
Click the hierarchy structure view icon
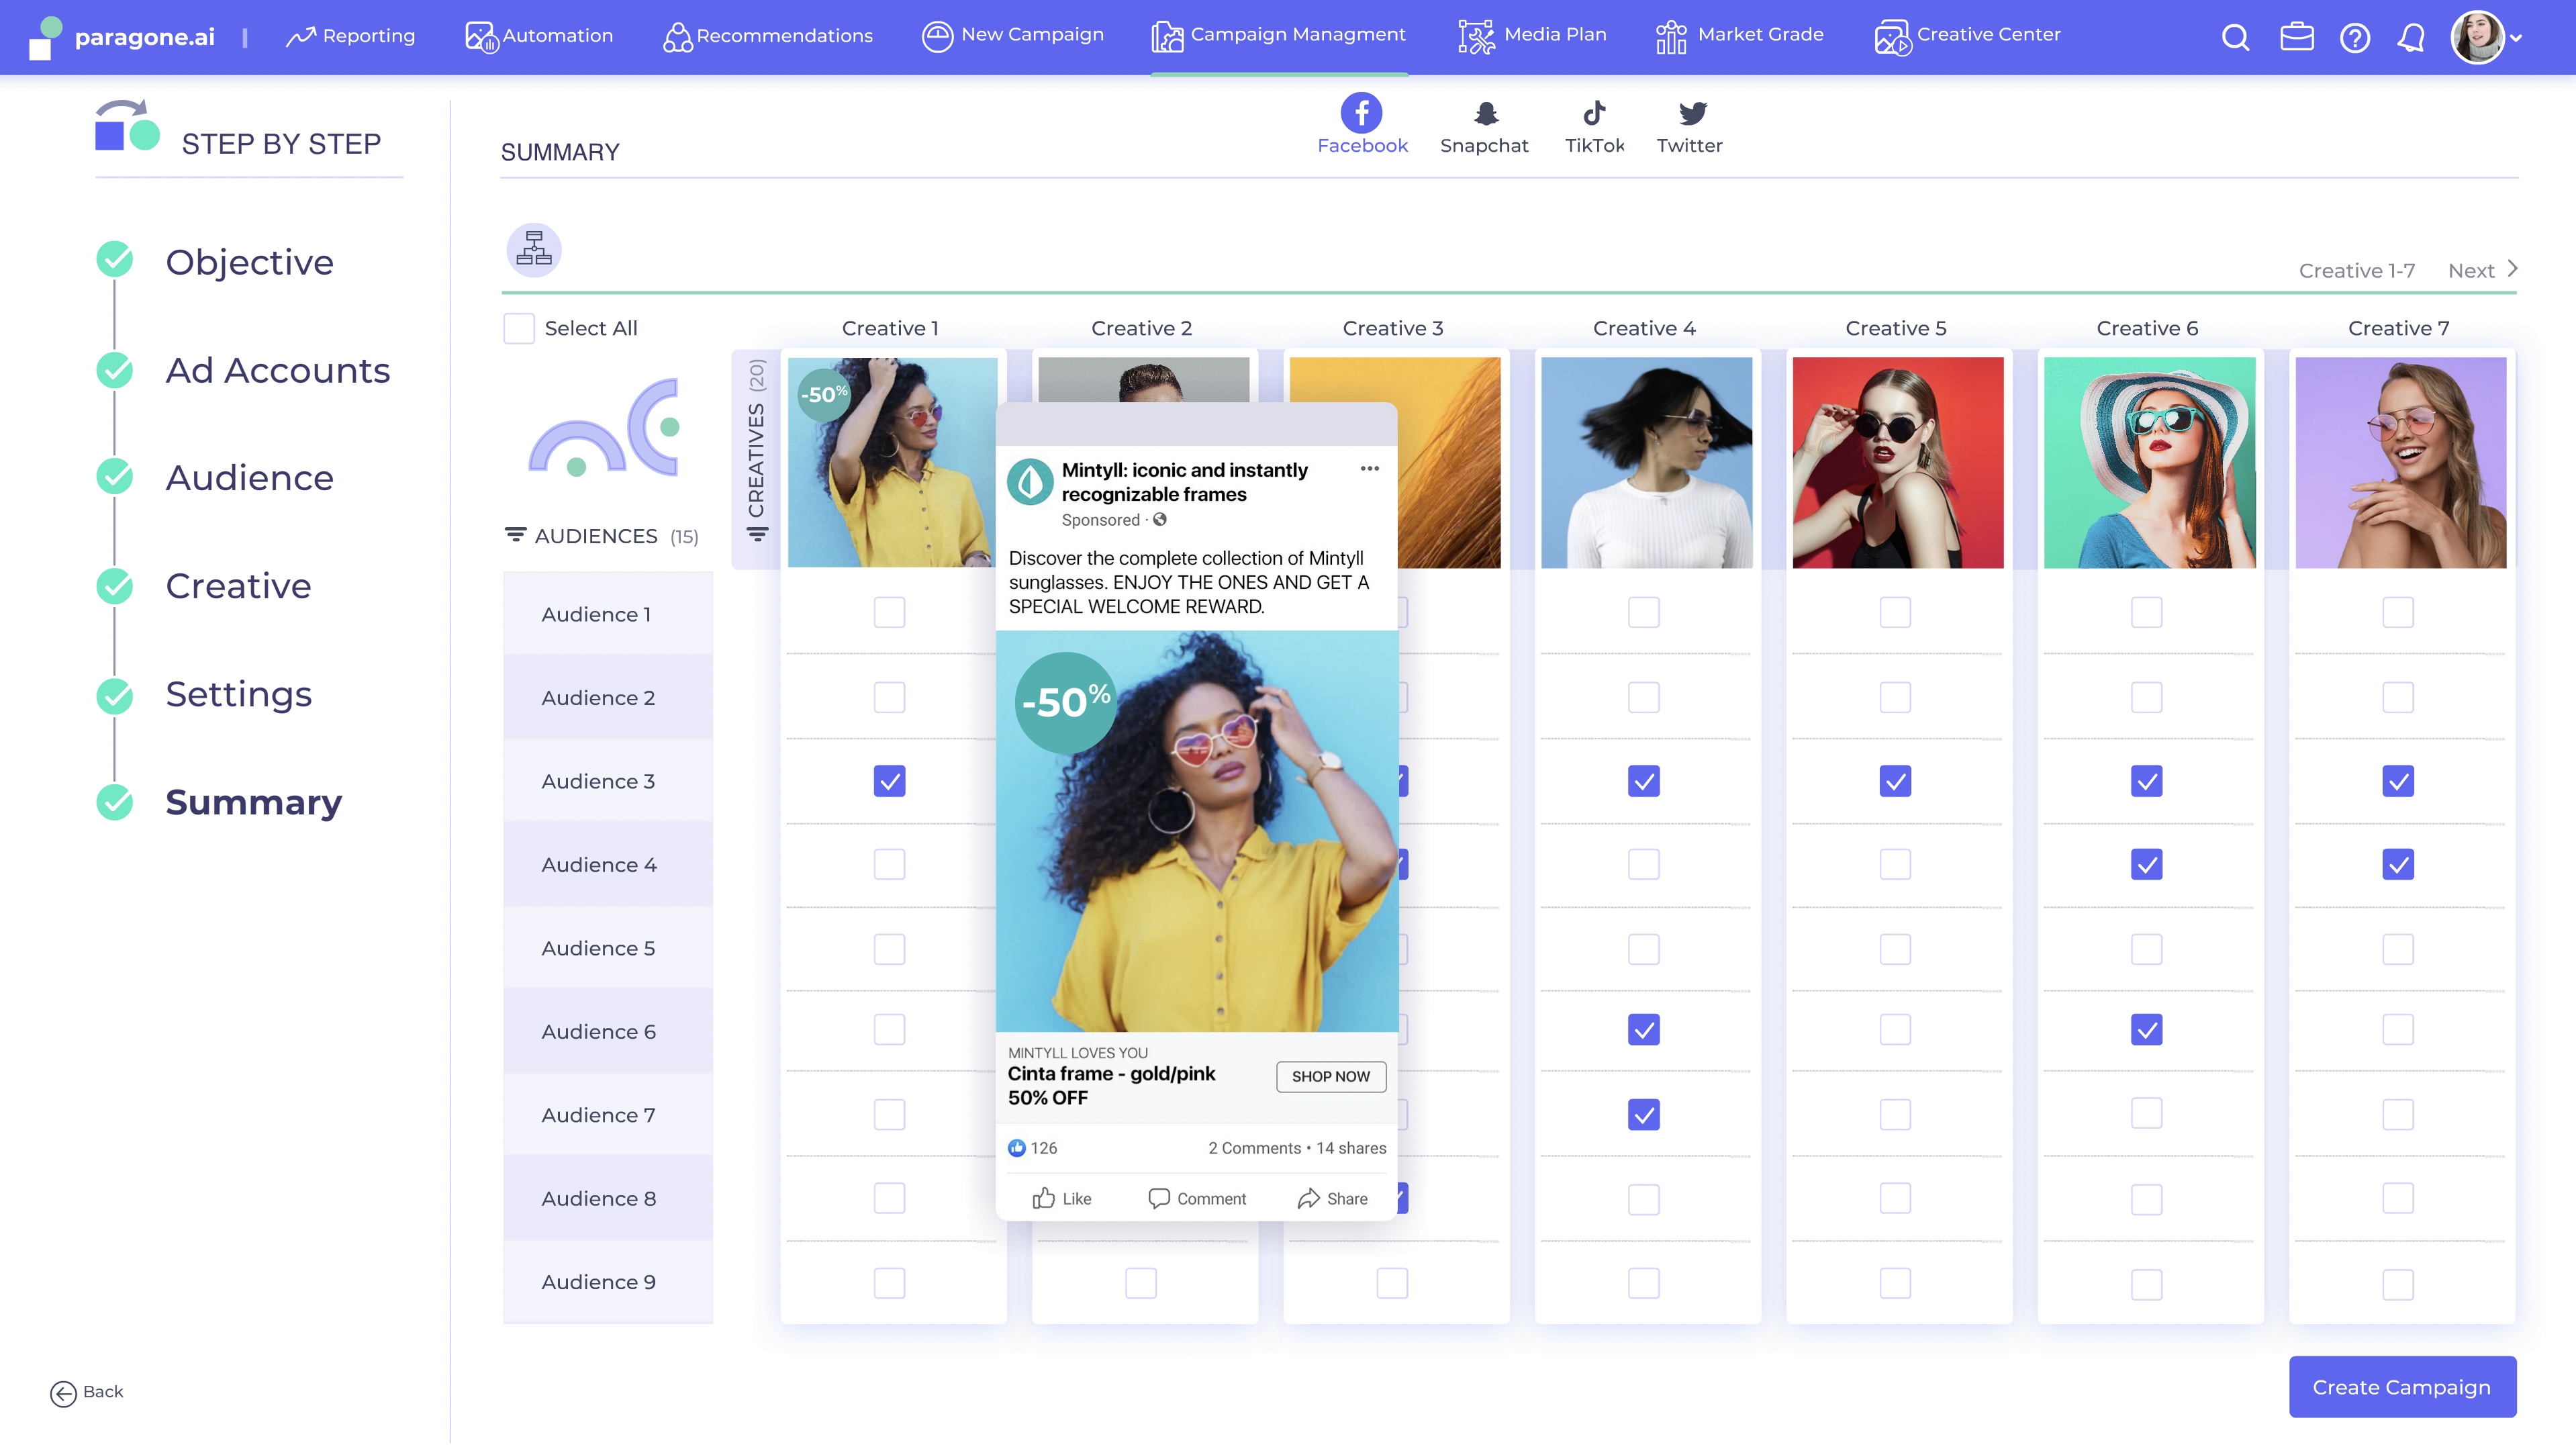click(533, 249)
